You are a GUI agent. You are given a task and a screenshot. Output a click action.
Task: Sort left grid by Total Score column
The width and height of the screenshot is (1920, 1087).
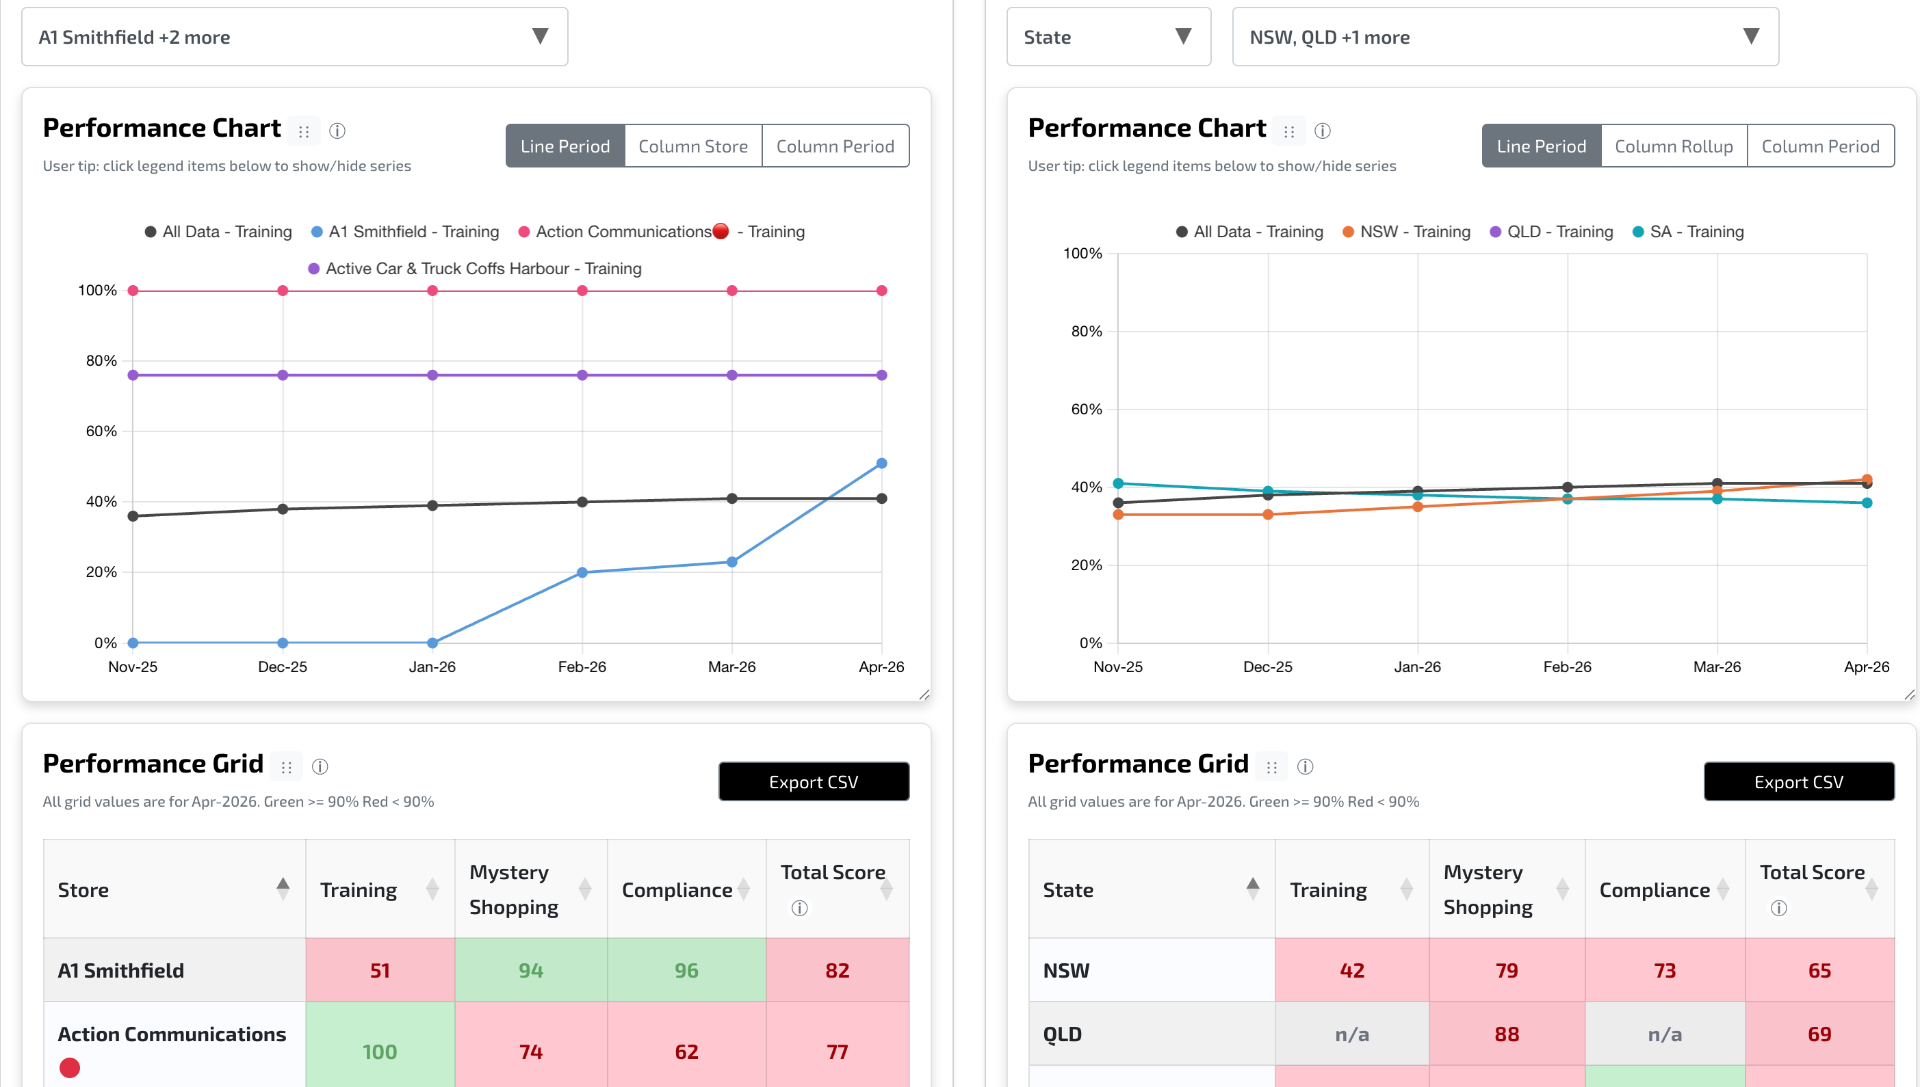click(x=886, y=889)
